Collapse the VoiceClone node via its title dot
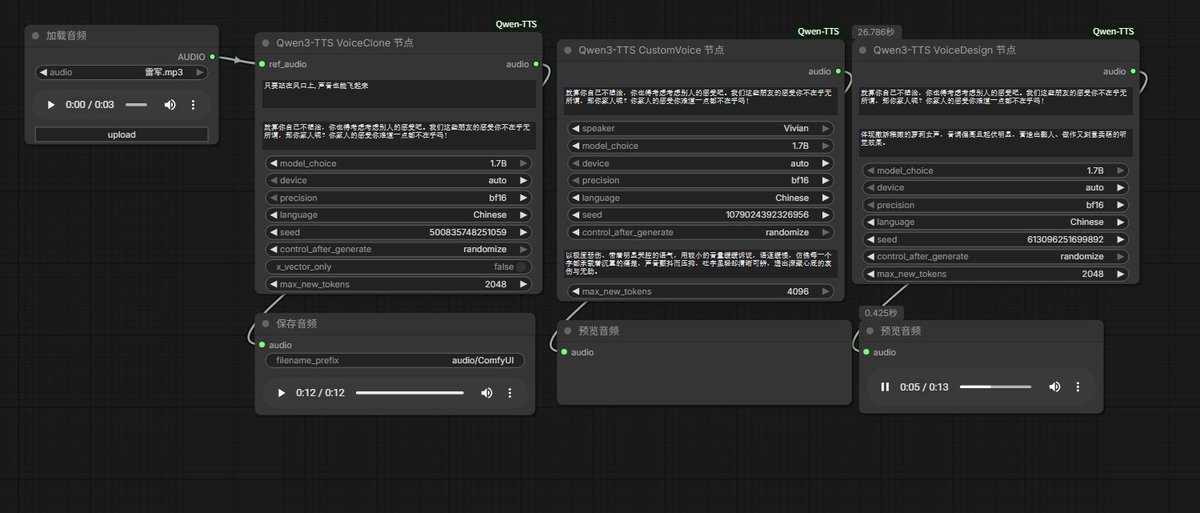The width and height of the screenshot is (1200, 513). coord(266,43)
